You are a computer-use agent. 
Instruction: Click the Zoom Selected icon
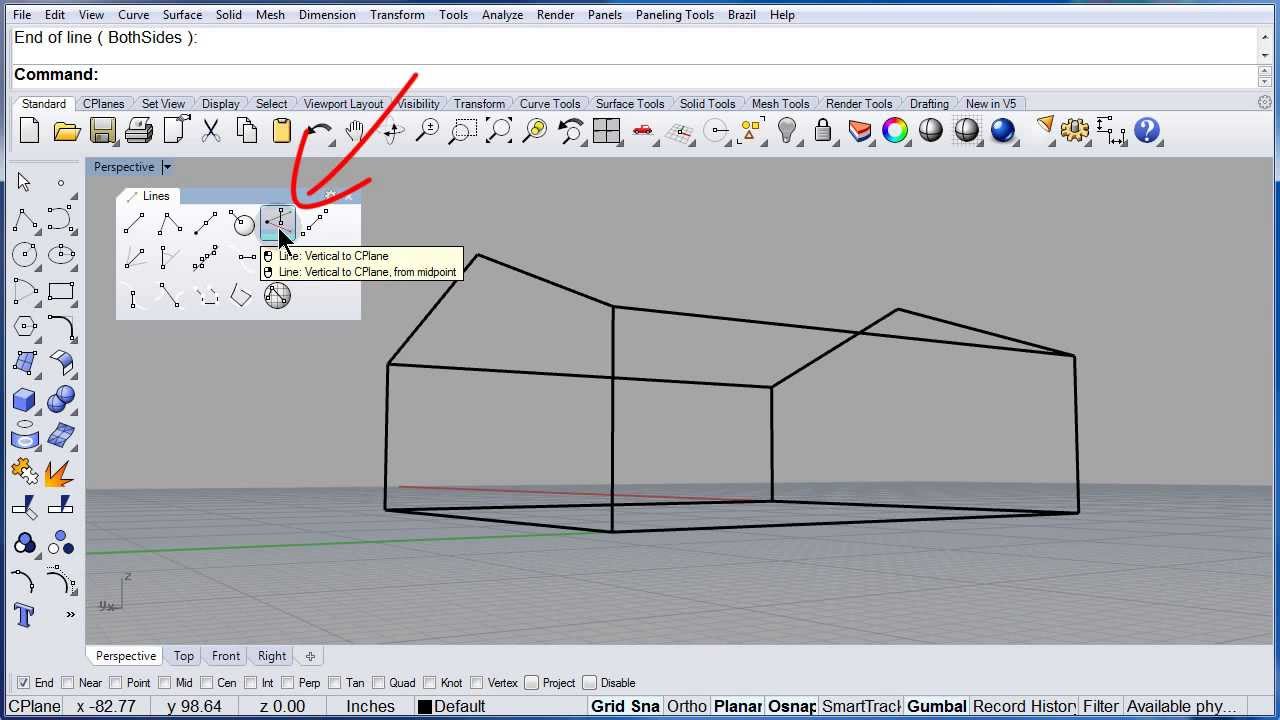pos(535,131)
